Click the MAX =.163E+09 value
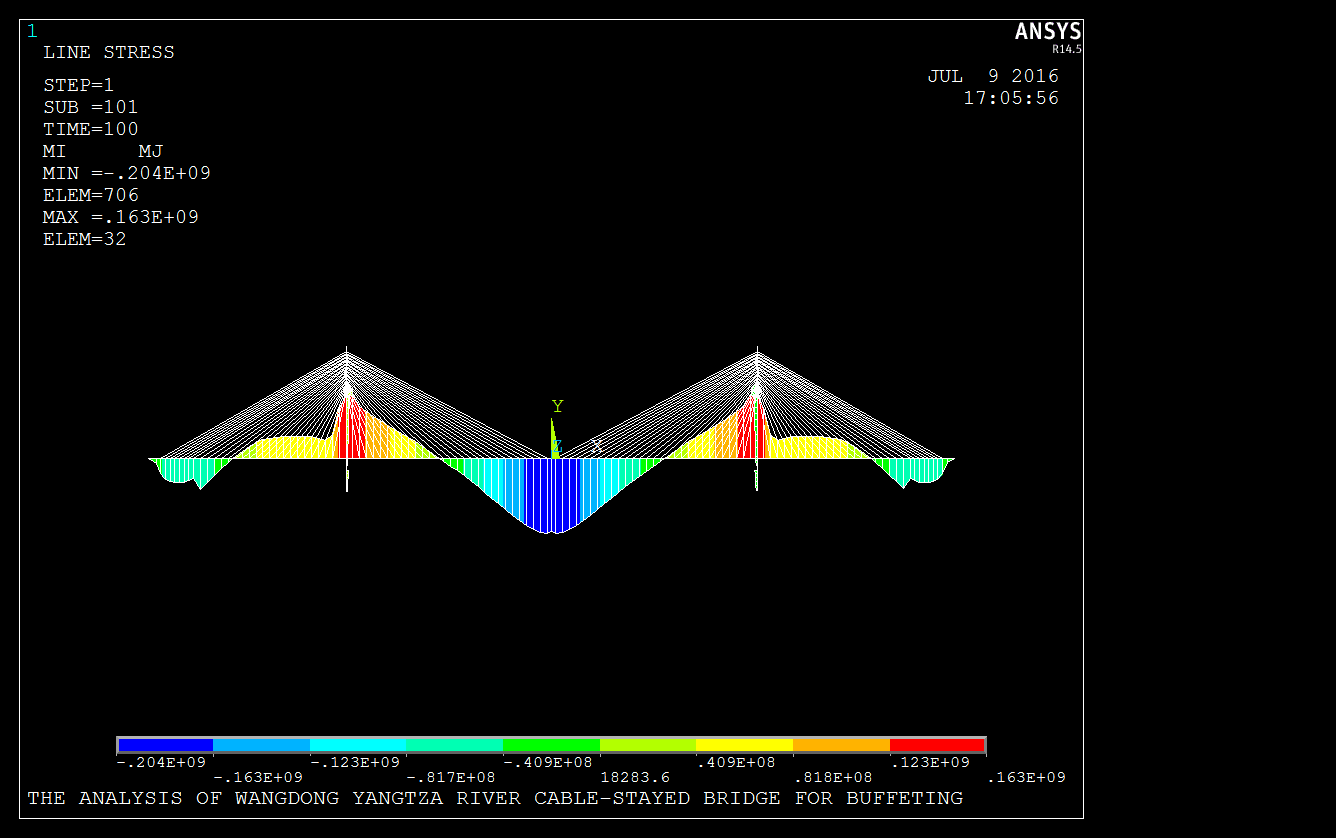 click(120, 217)
